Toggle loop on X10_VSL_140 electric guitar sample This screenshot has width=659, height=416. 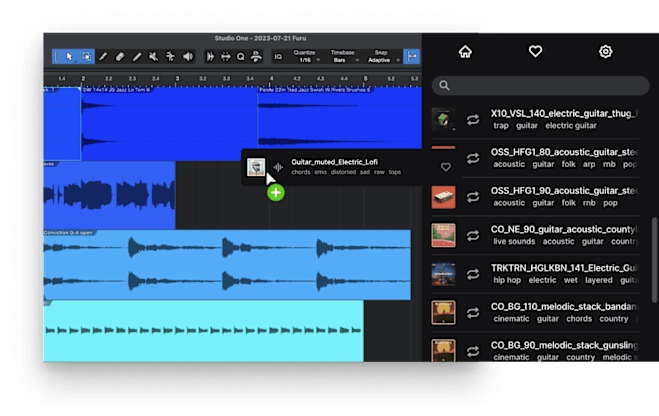[473, 120]
